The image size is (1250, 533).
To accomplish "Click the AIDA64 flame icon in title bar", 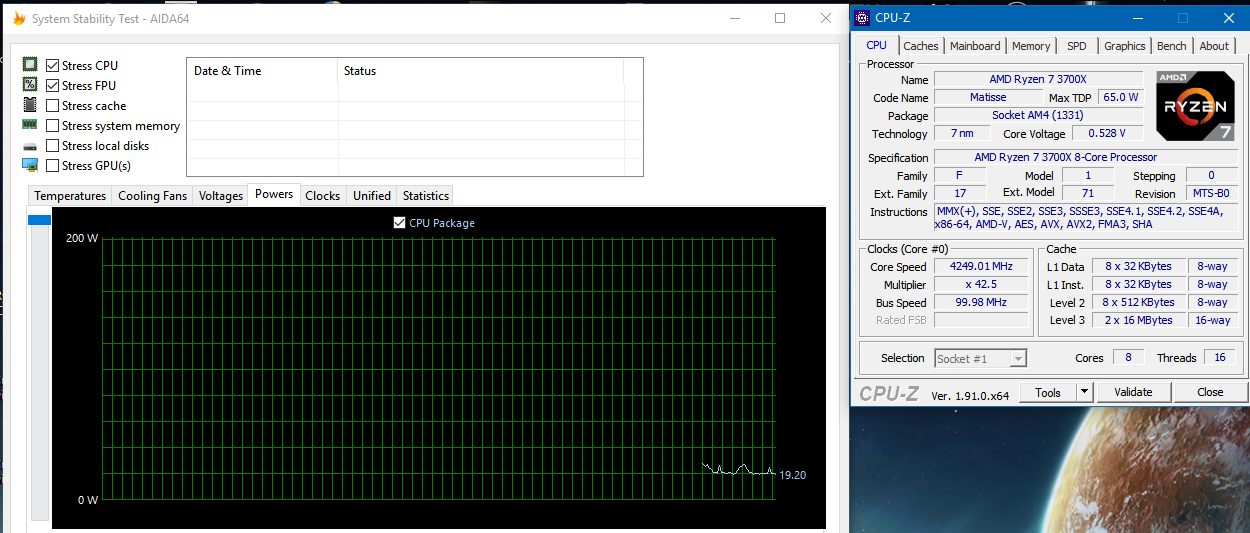I will (19, 18).
